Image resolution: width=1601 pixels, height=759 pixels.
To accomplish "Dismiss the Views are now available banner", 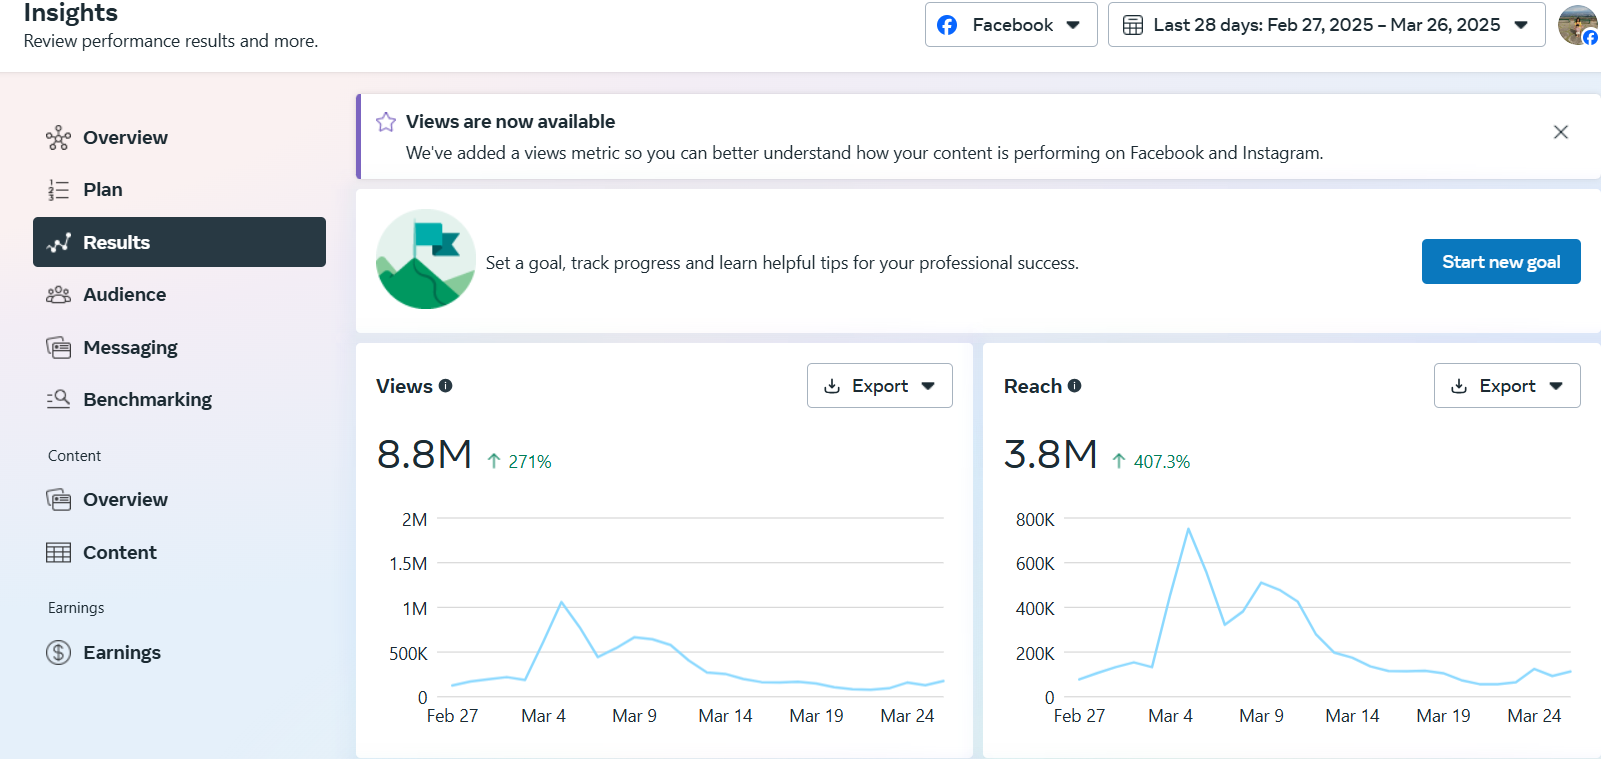I will point(1560,132).
